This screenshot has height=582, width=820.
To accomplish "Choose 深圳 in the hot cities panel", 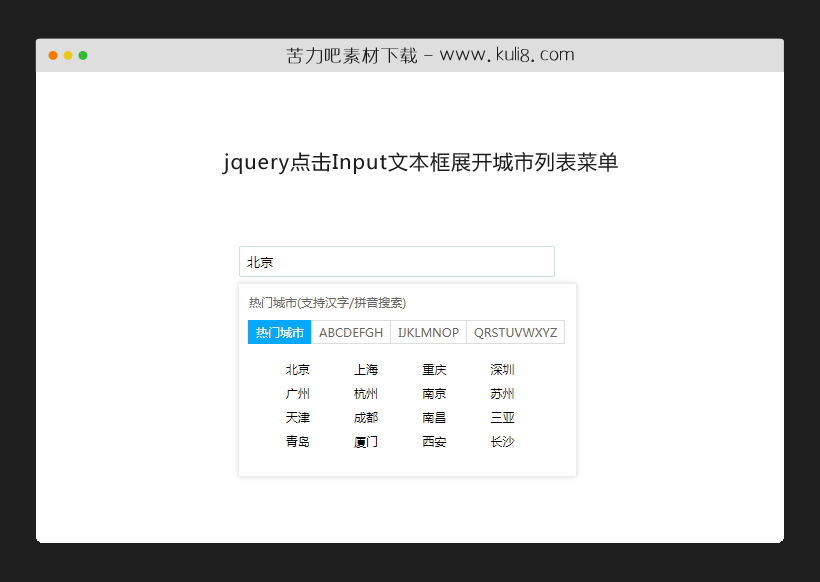I will (x=501, y=369).
